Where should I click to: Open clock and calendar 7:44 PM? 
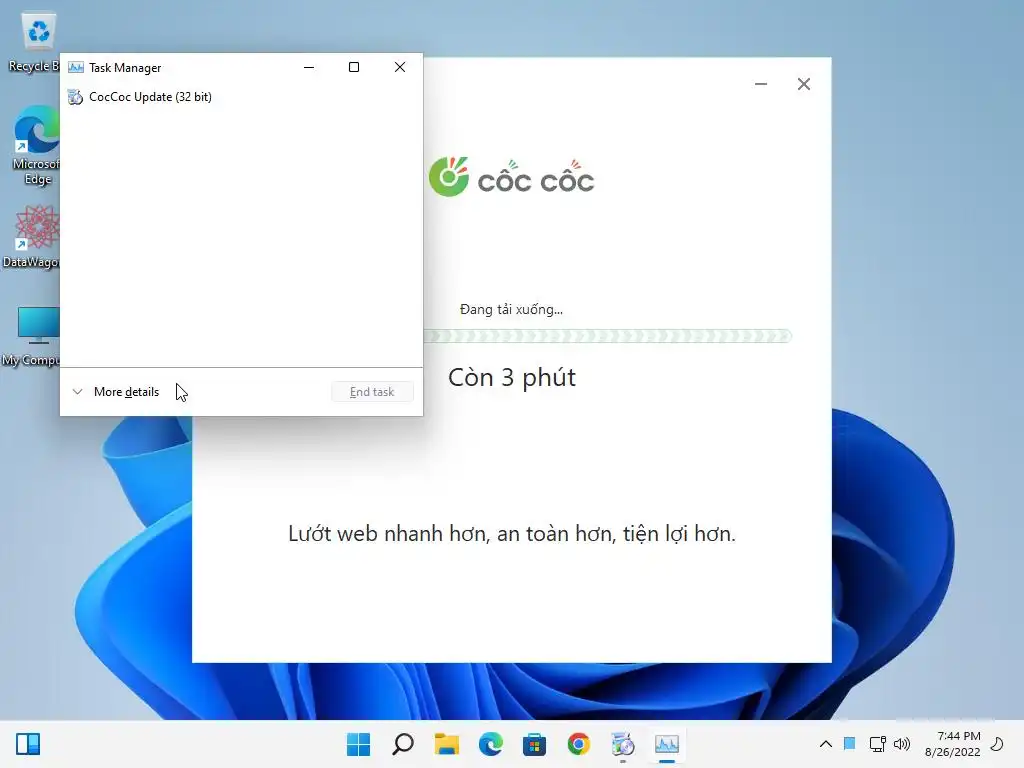pos(952,744)
